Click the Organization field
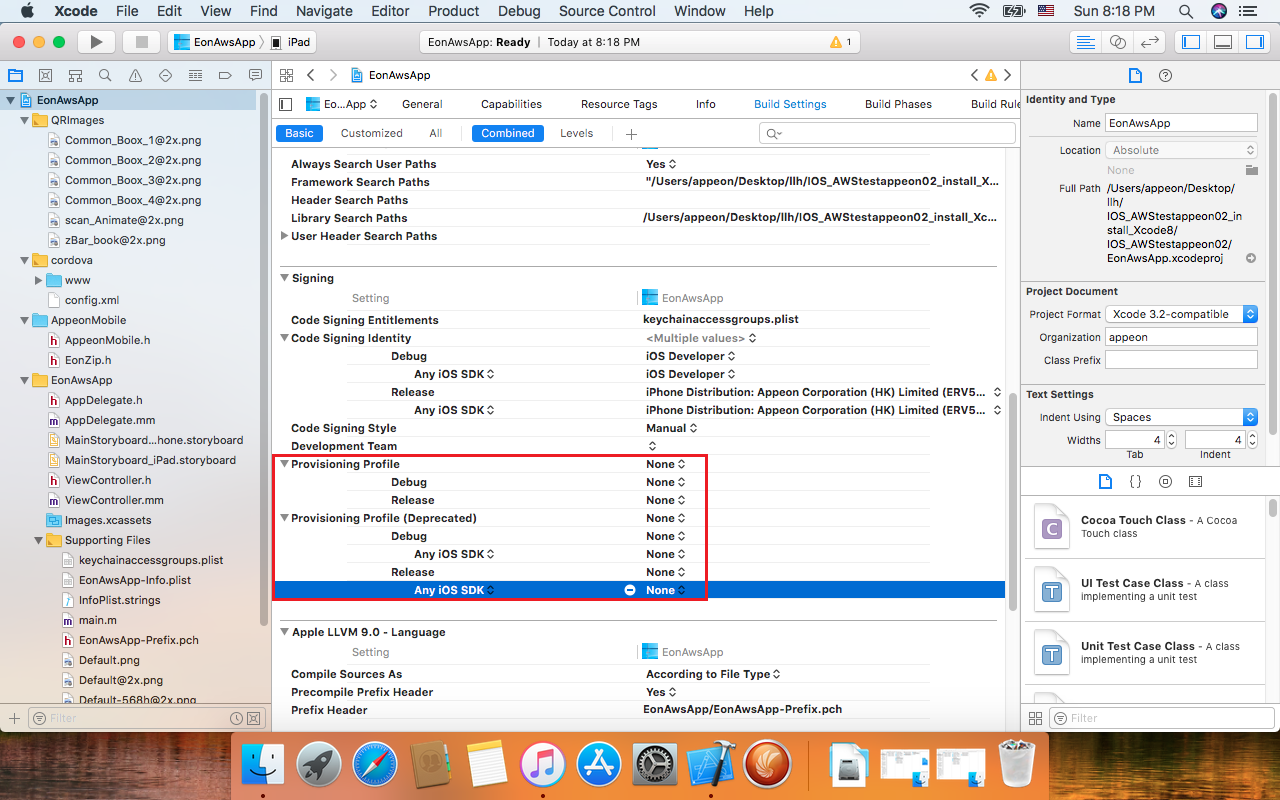The image size is (1280, 800). [1181, 337]
